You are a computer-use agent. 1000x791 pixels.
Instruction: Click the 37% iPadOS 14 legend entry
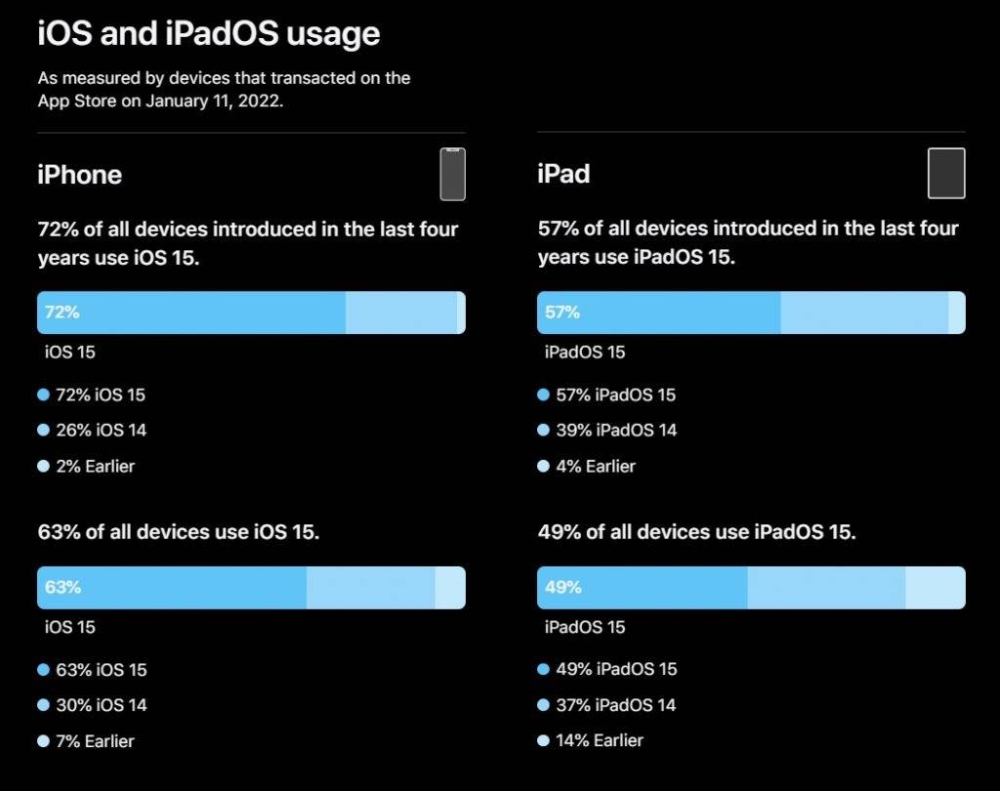pyautogui.click(x=607, y=705)
